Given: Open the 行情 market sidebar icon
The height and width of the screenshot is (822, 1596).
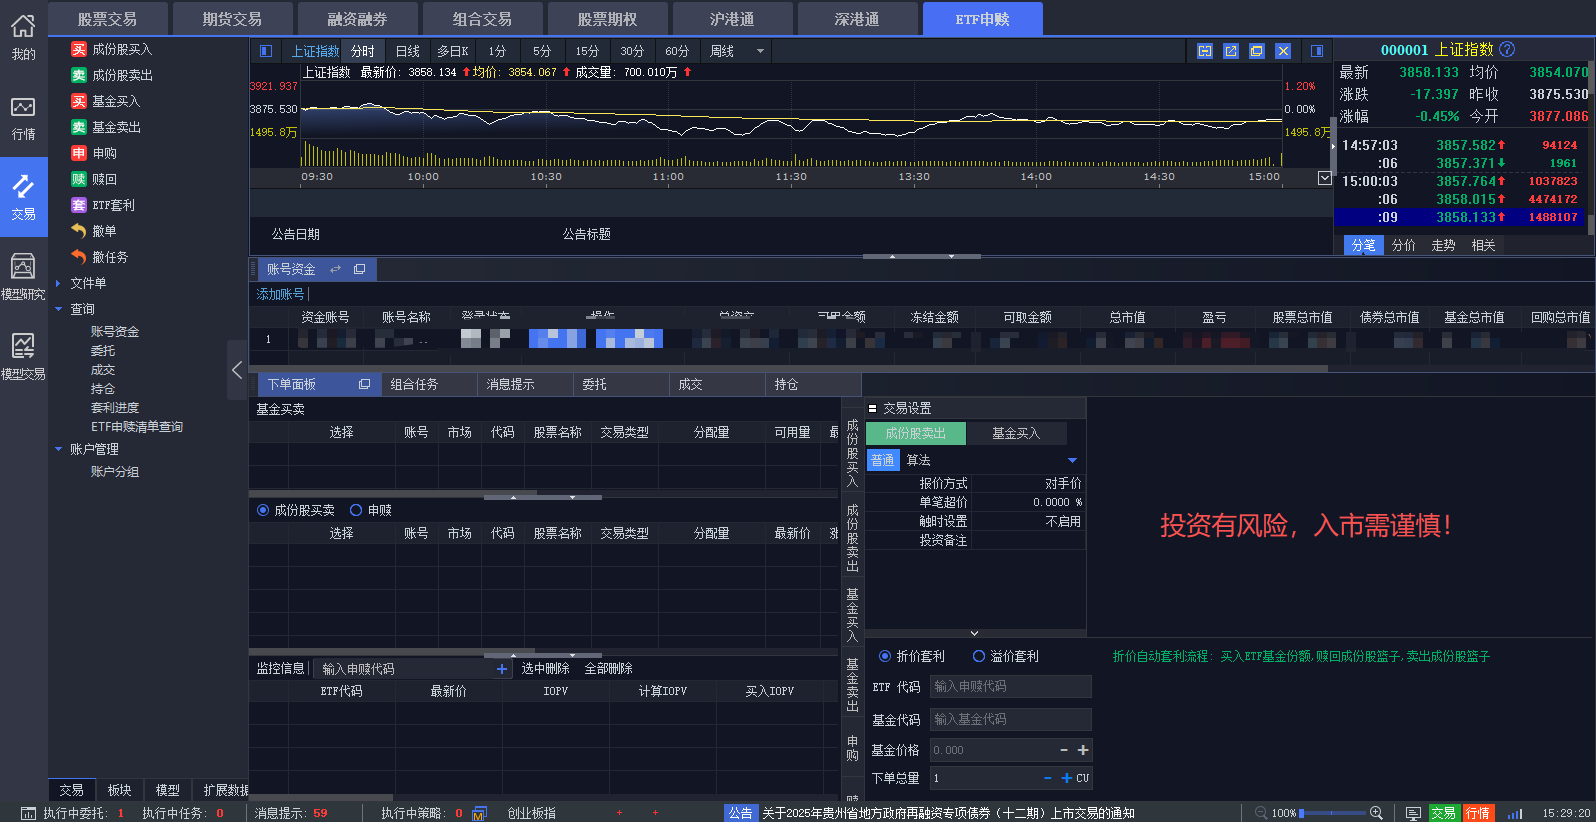Looking at the screenshot, I should pyautogui.click(x=23, y=117).
